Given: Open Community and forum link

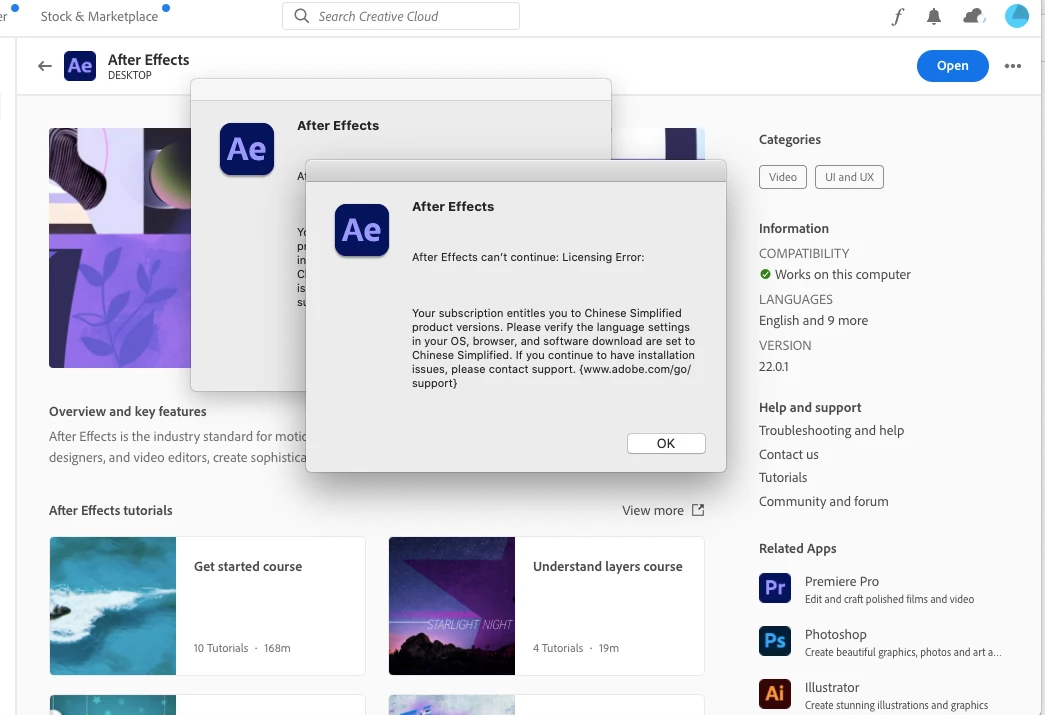Looking at the screenshot, I should [x=823, y=502].
